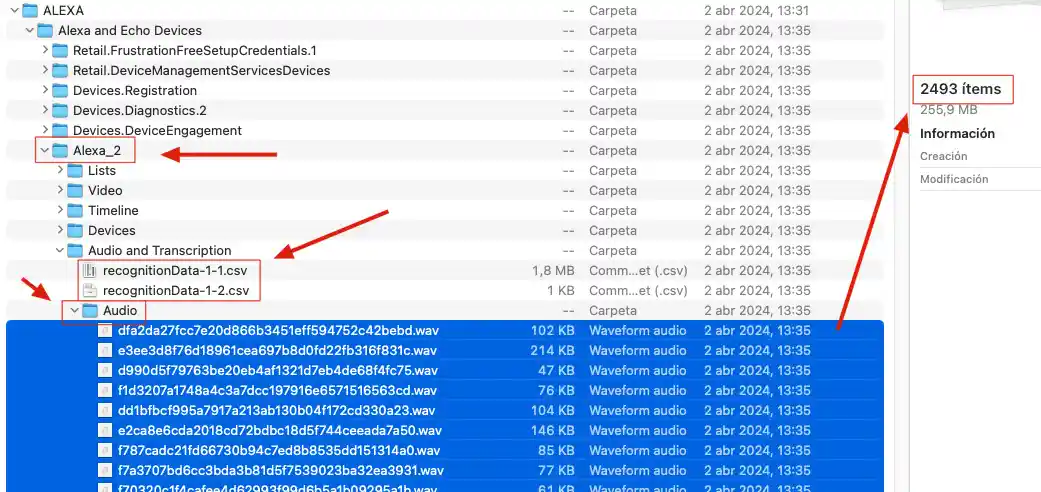Click the f787cadc21fd...wav file icon
The width and height of the screenshot is (1041, 492).
[105, 450]
